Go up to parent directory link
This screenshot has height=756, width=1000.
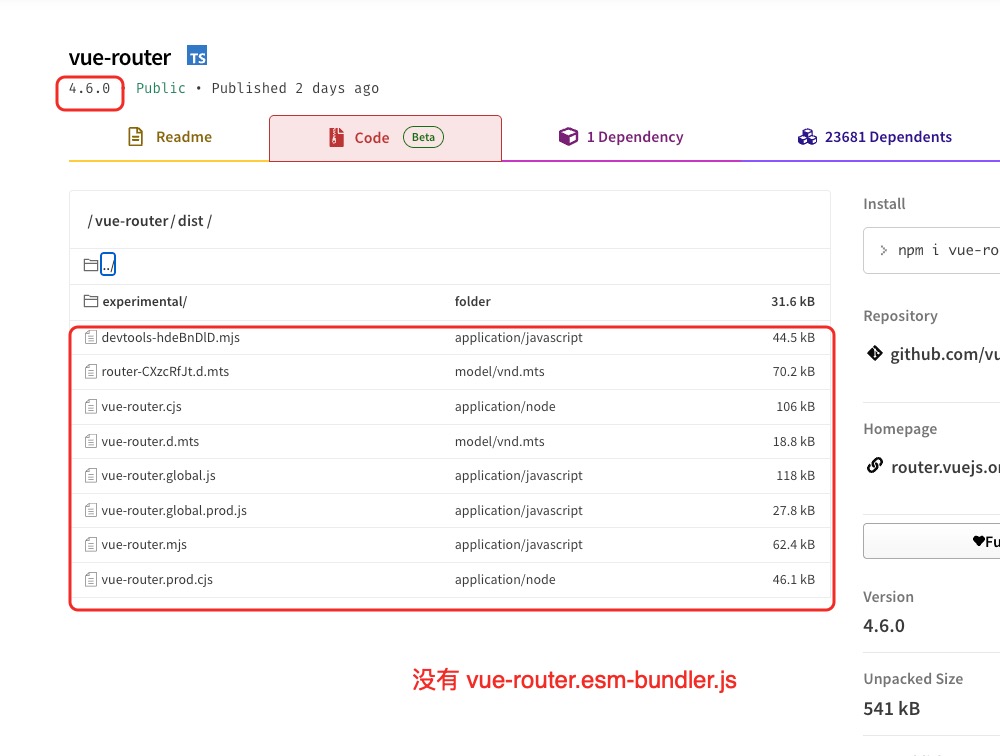point(108,265)
